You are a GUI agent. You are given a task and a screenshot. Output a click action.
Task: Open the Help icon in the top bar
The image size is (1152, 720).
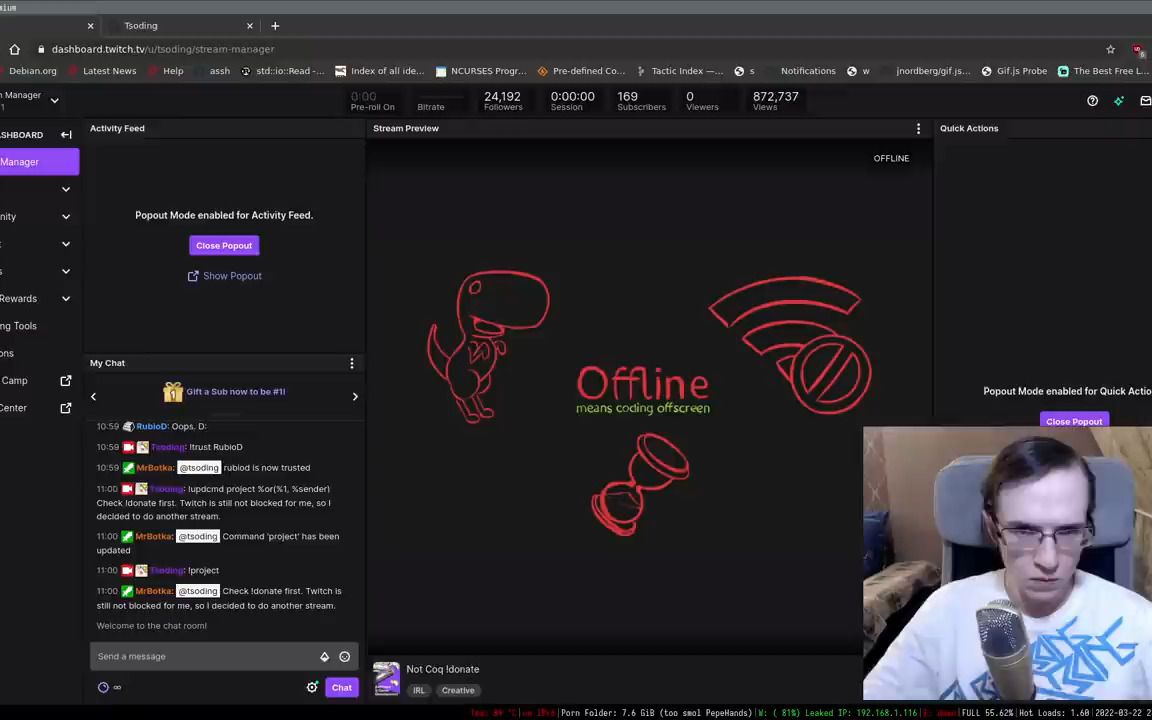pyautogui.click(x=1092, y=100)
